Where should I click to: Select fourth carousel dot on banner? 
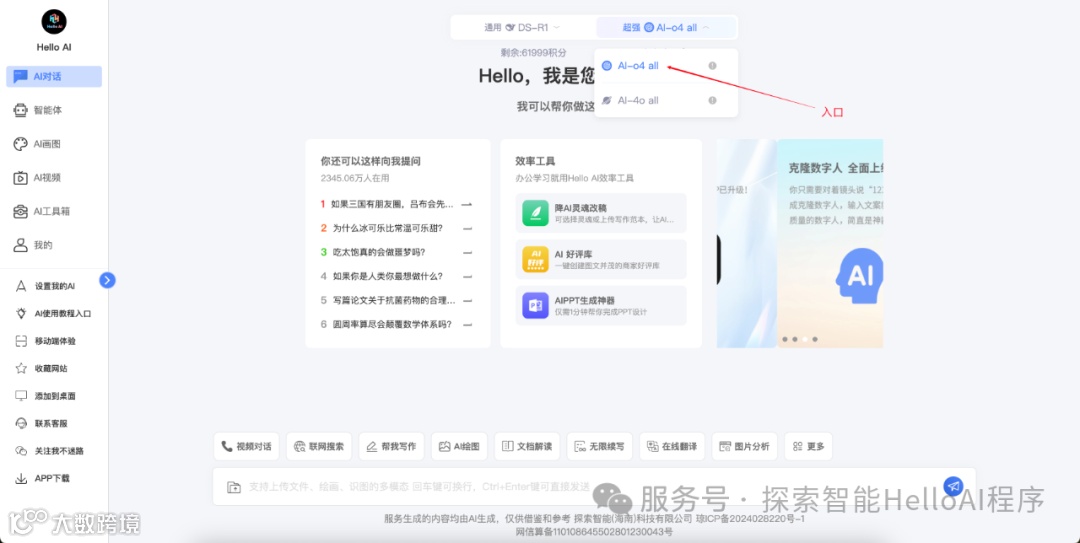coord(815,339)
